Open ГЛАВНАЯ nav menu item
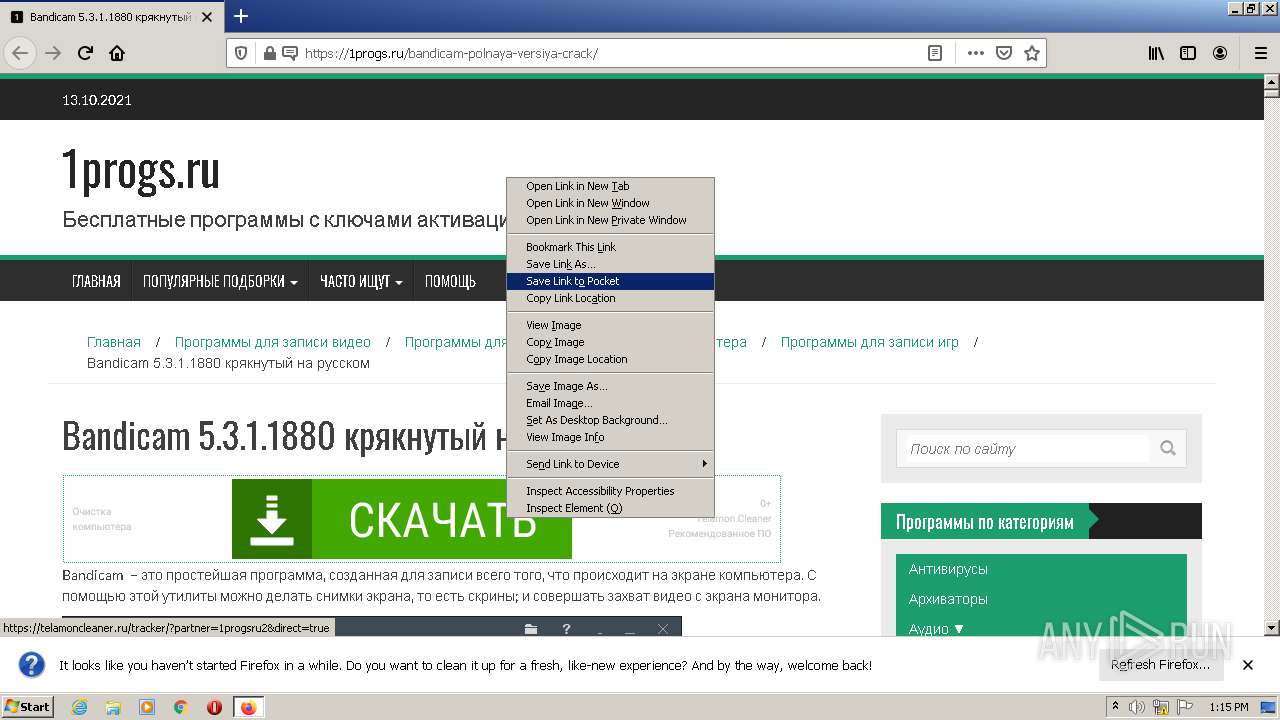The width and height of the screenshot is (1280, 720). click(96, 281)
